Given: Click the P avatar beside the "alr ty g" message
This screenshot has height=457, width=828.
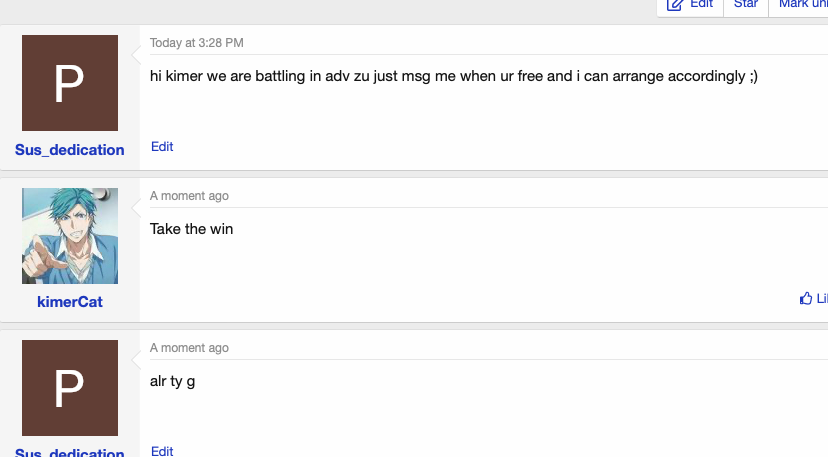Looking at the screenshot, I should 70,388.
